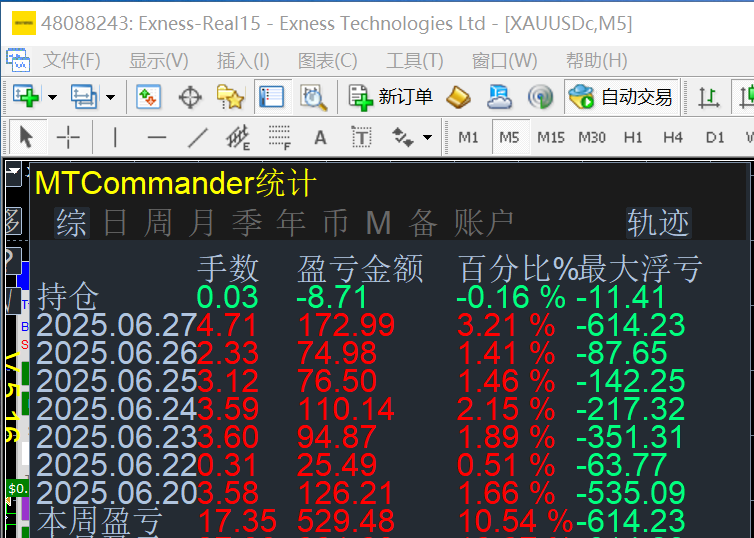Switch to D1 timeframe
Image resolution: width=754 pixels, height=538 pixels.
click(715, 138)
